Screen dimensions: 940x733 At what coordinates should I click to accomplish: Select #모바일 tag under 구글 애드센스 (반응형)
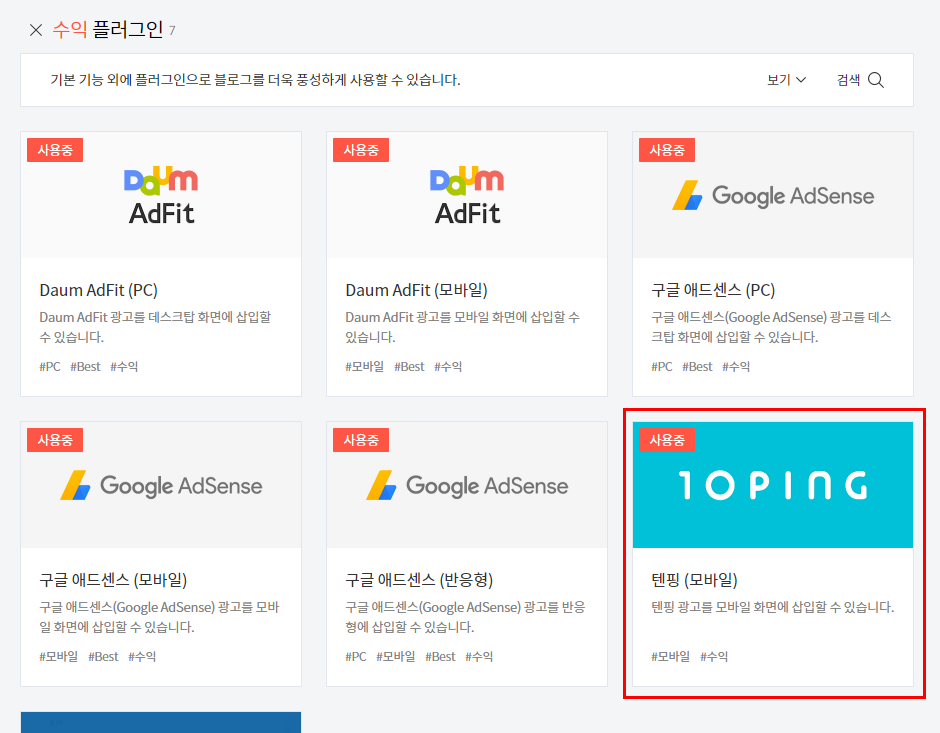click(396, 657)
